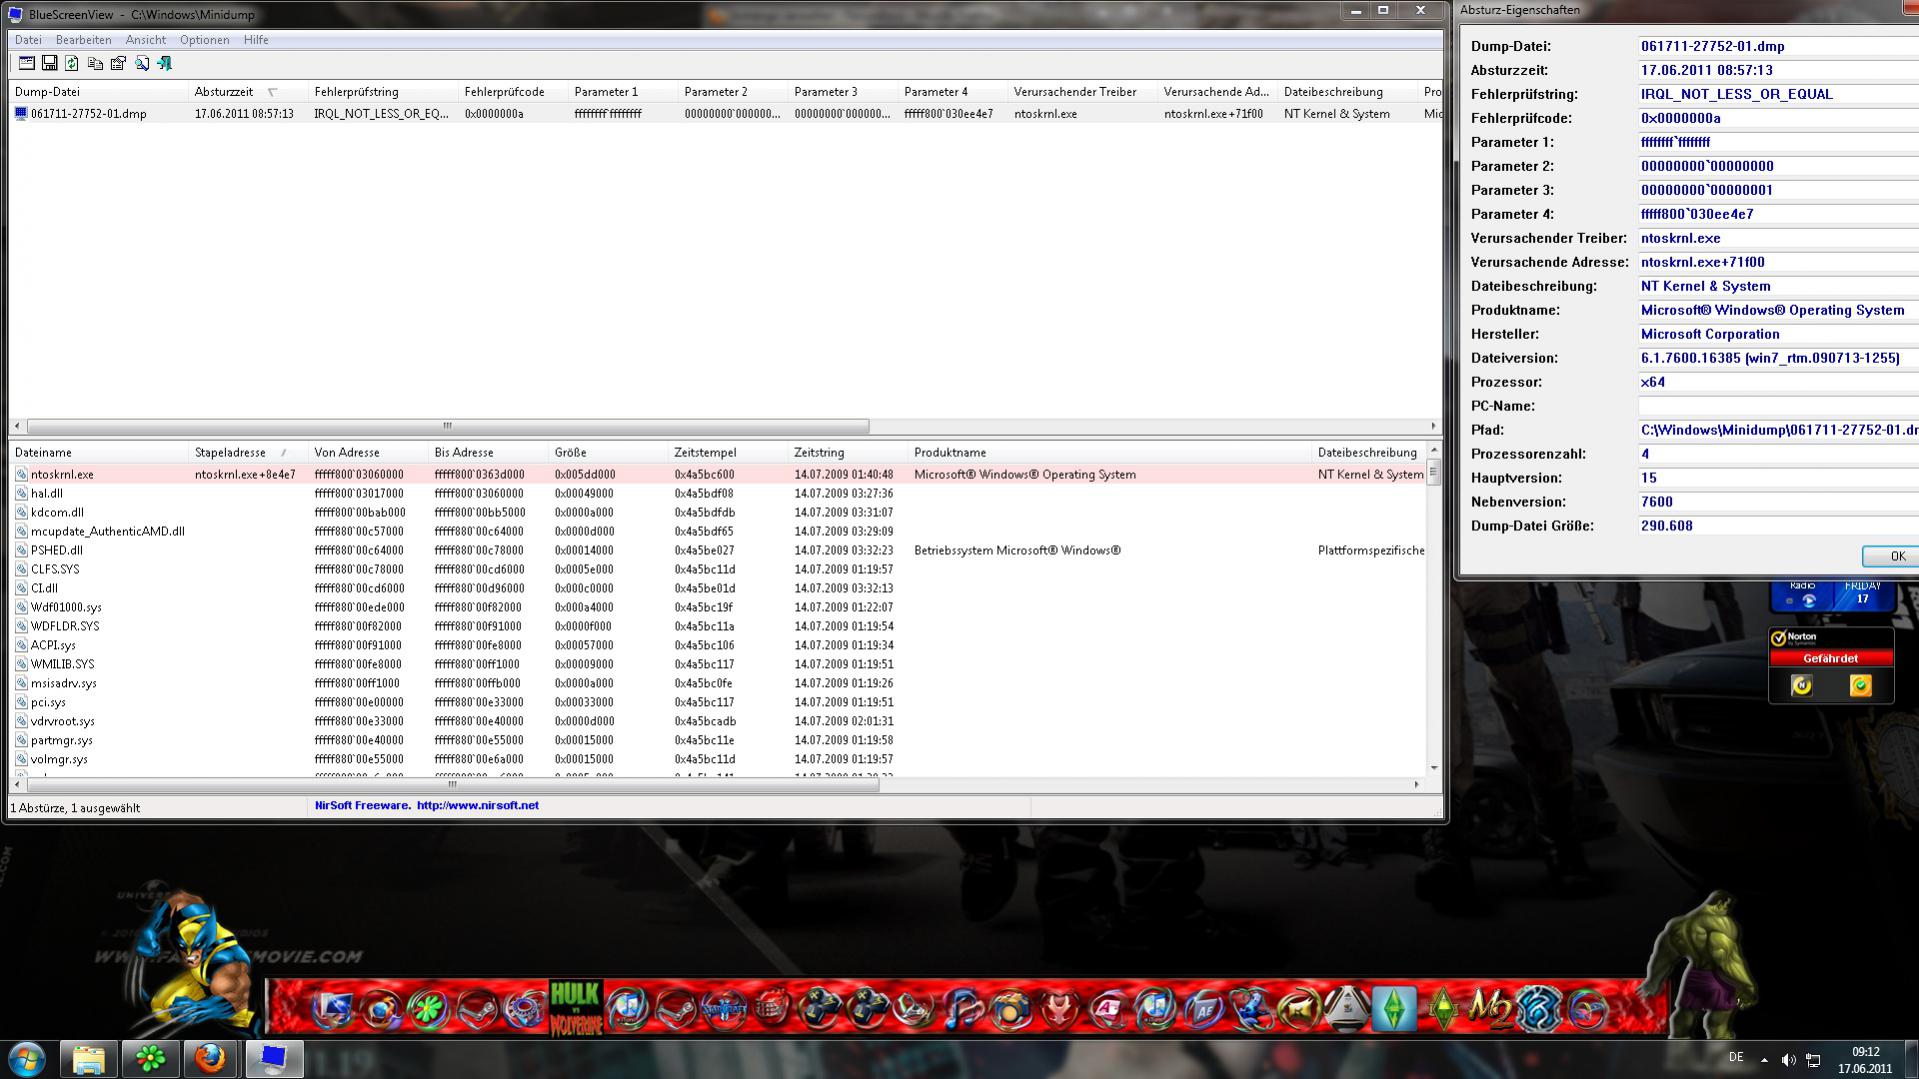The width and height of the screenshot is (1919, 1079).
Task: Click the network tray icon
Action: [1813, 1060]
